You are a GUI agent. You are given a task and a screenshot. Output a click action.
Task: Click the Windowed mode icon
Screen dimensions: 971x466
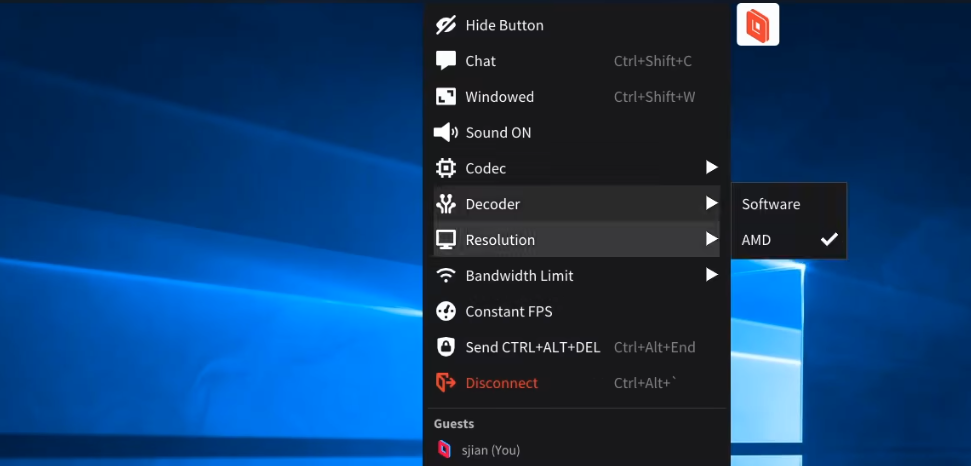click(x=446, y=97)
